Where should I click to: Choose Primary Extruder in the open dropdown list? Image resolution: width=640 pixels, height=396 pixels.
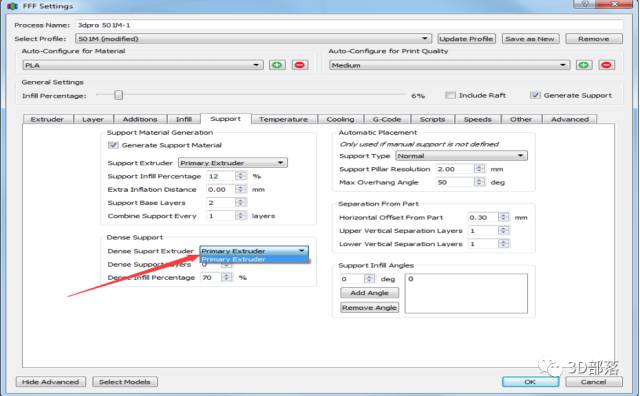coord(254,259)
